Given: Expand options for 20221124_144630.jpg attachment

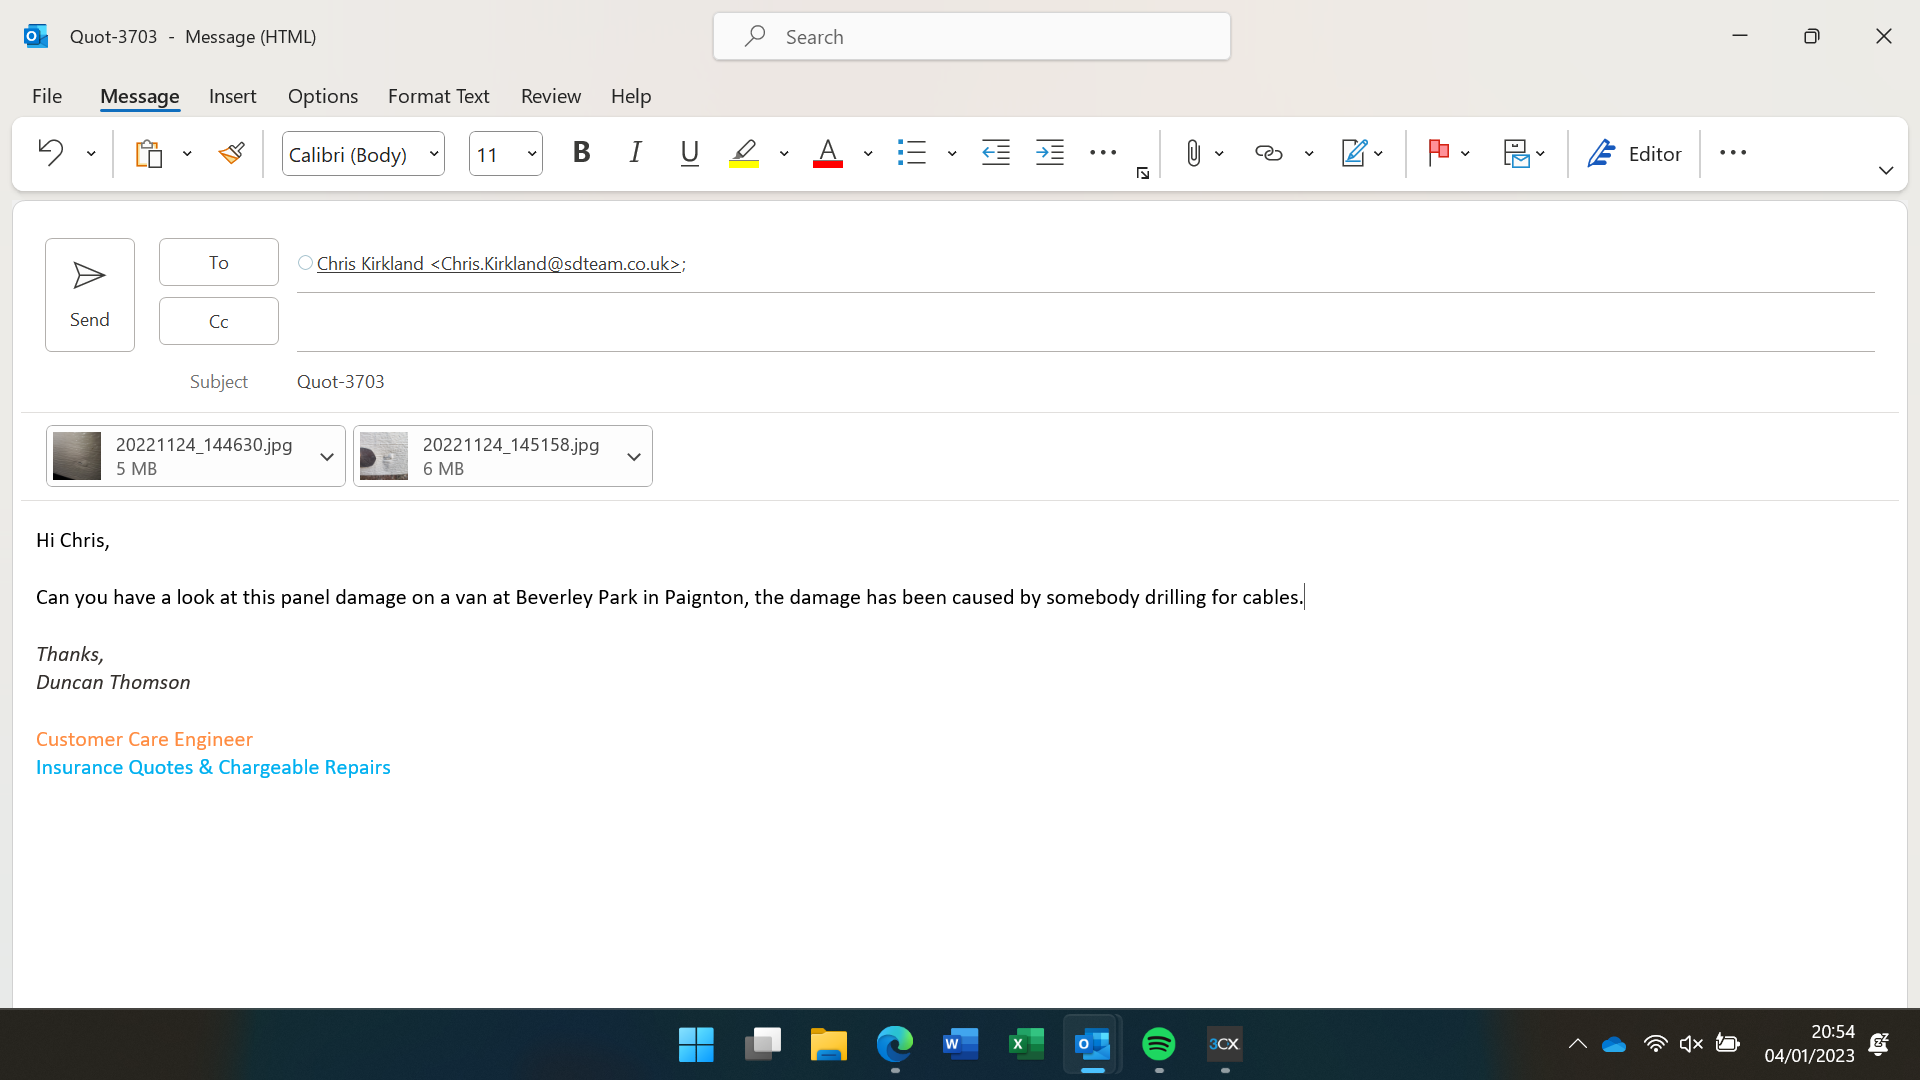Looking at the screenshot, I should coord(326,457).
